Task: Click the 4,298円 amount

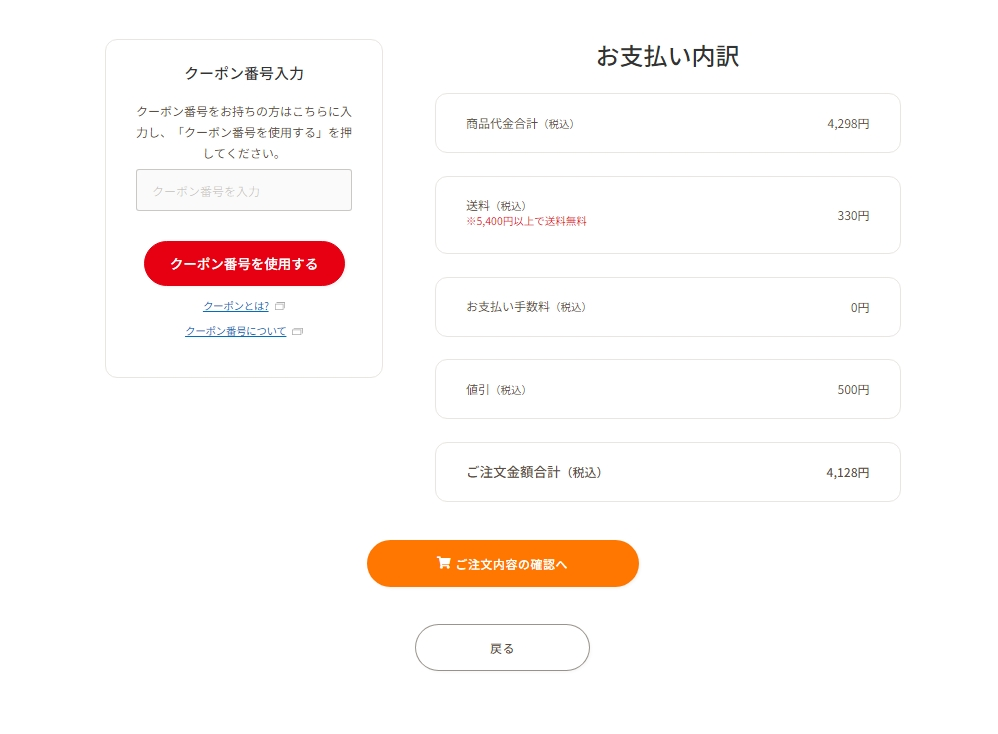Action: click(x=848, y=124)
